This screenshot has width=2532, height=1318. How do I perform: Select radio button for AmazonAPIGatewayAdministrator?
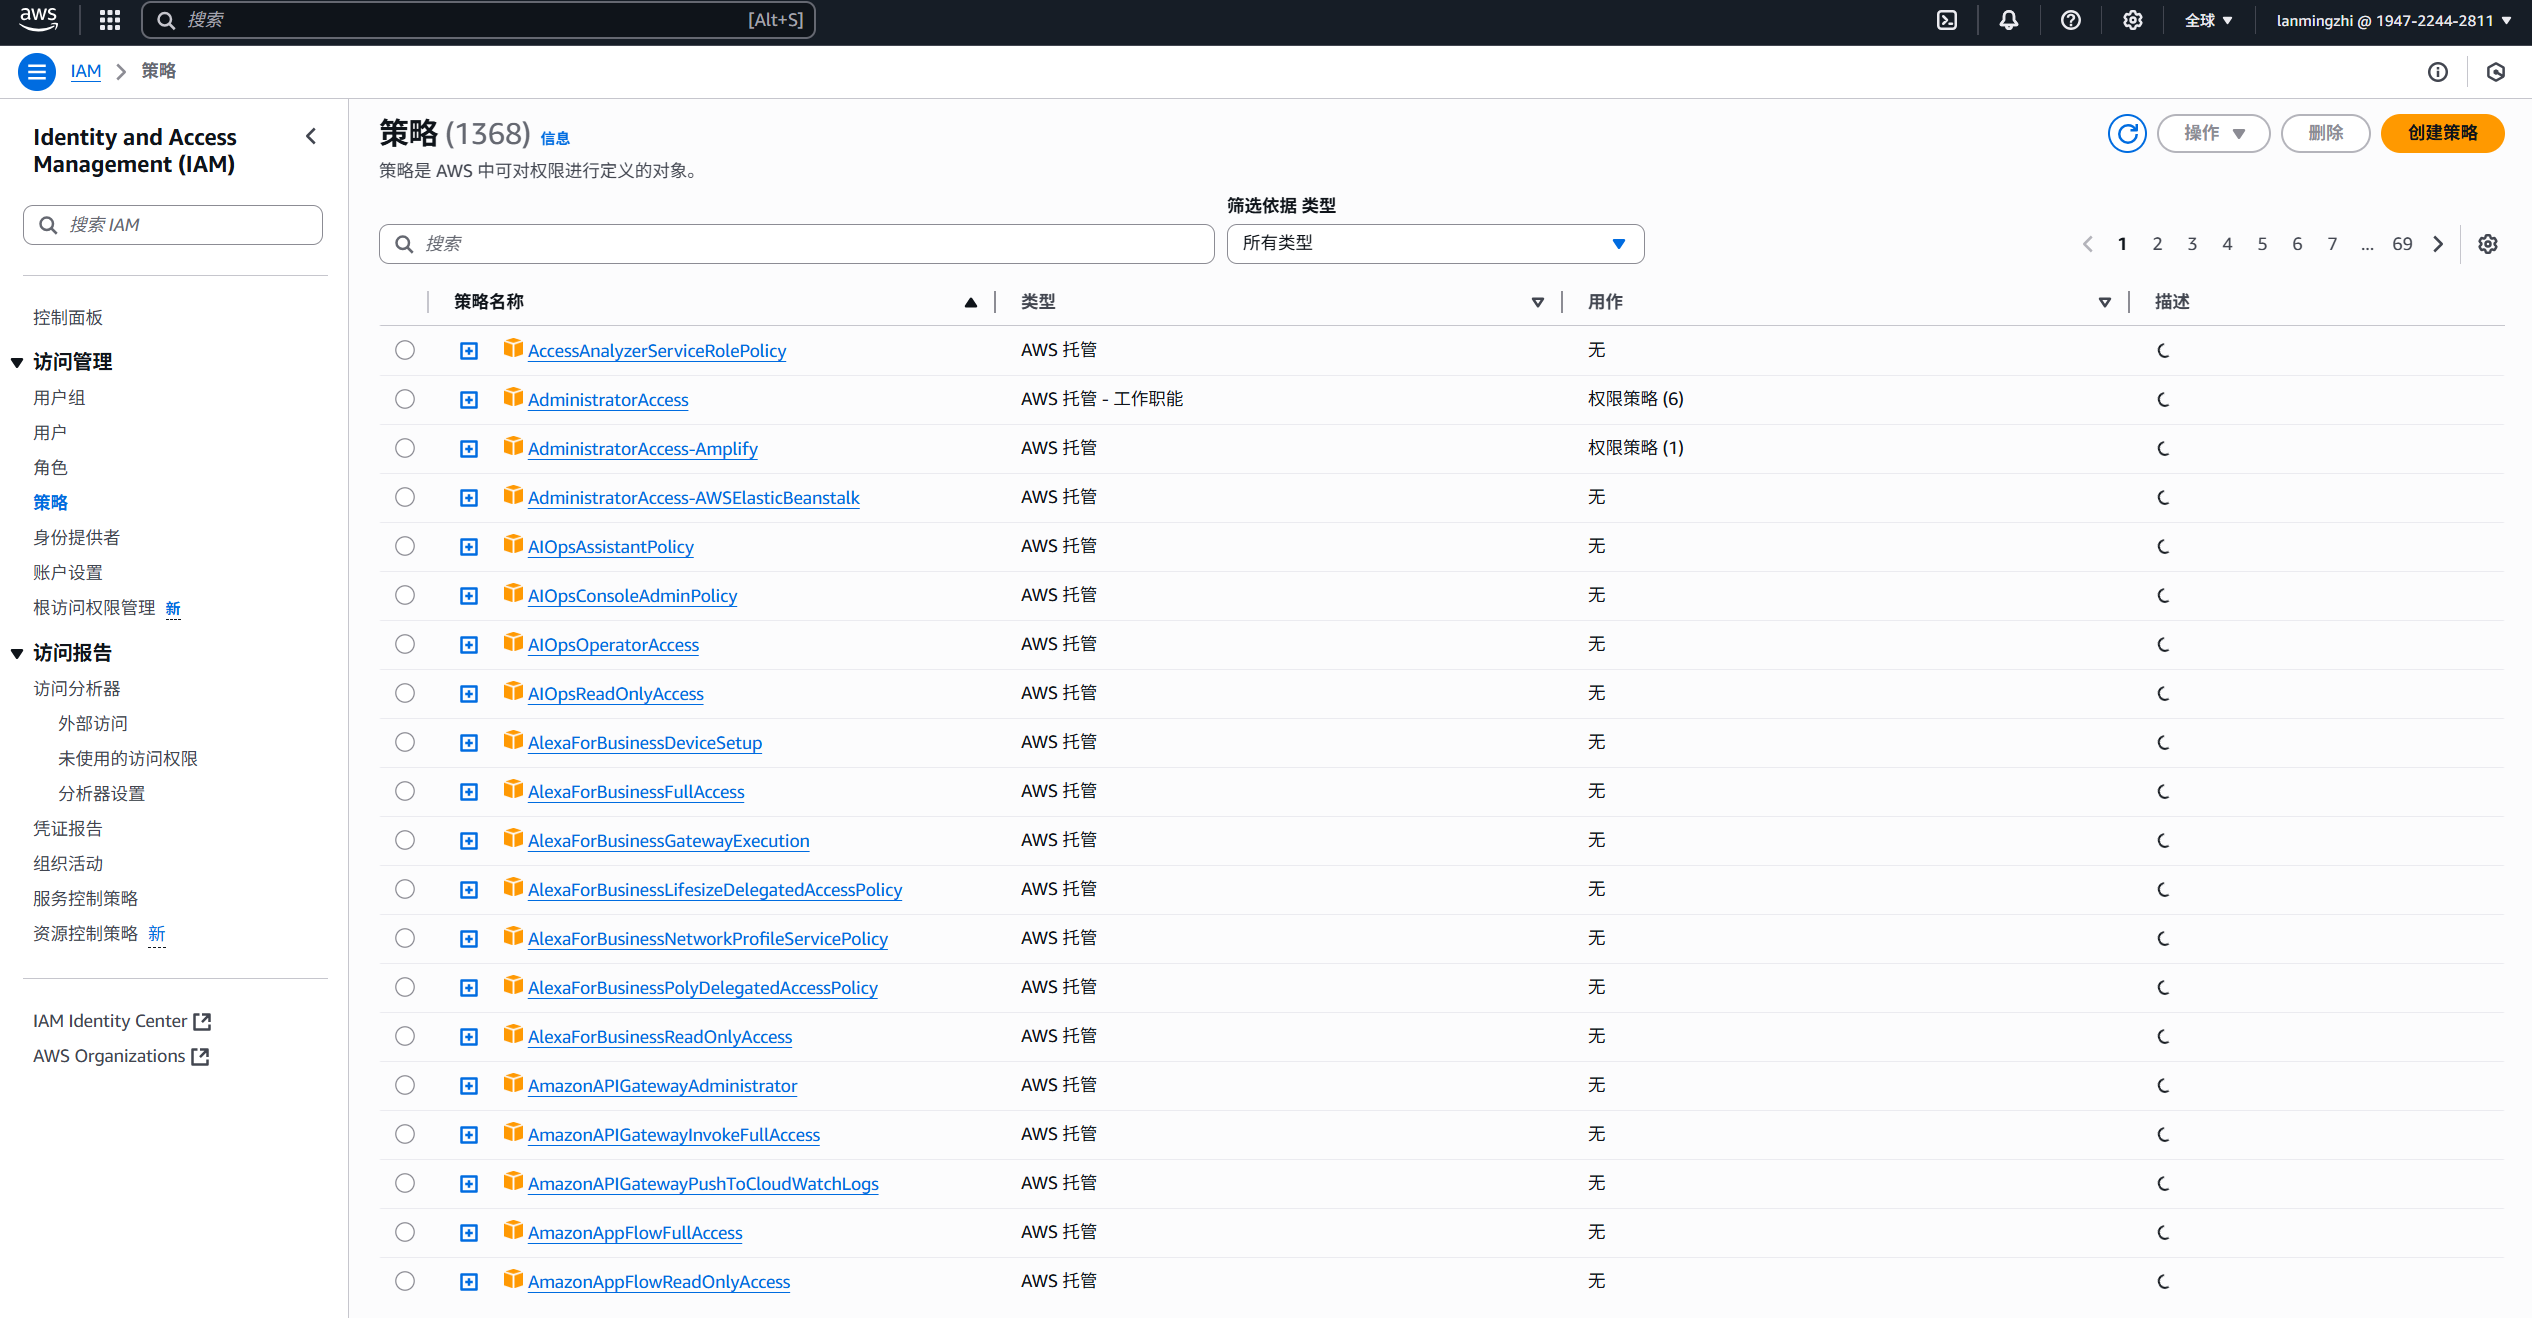[x=405, y=1085]
